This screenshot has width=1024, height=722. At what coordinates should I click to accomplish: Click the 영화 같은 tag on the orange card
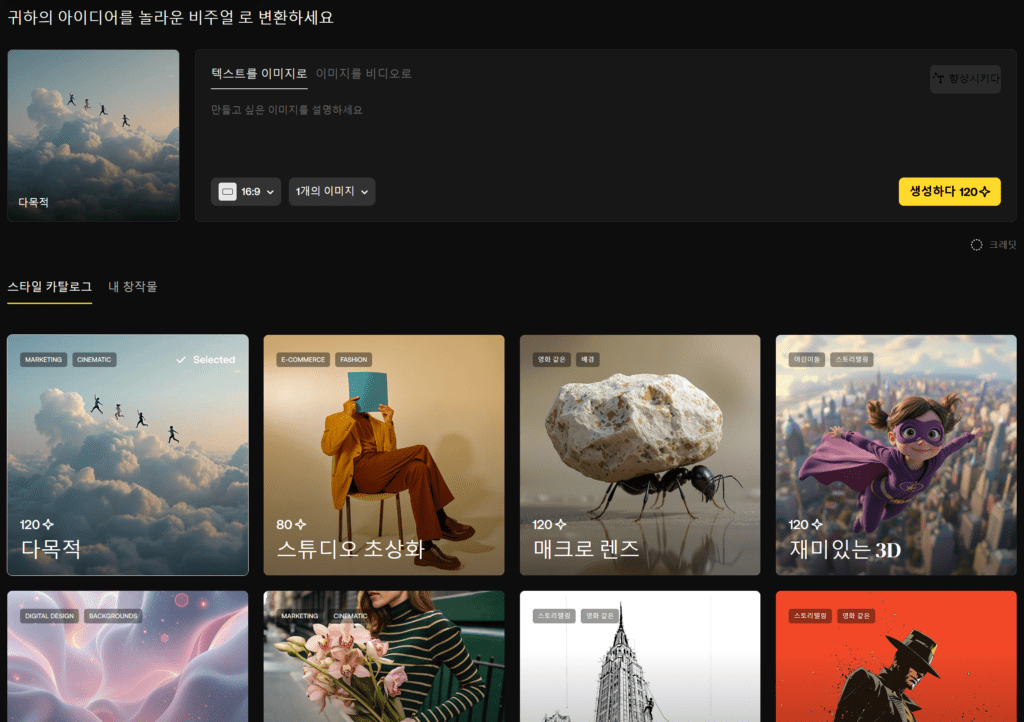click(x=856, y=616)
